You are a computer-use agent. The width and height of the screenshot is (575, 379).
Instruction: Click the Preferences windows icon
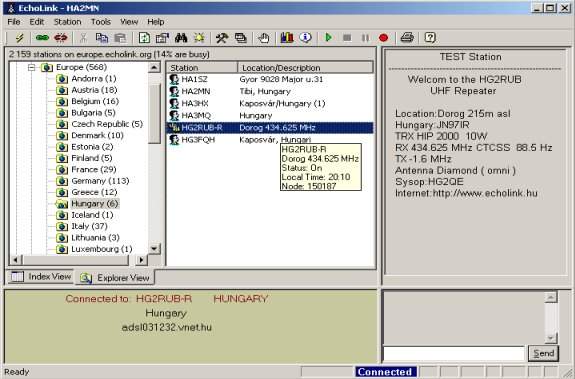241,37
